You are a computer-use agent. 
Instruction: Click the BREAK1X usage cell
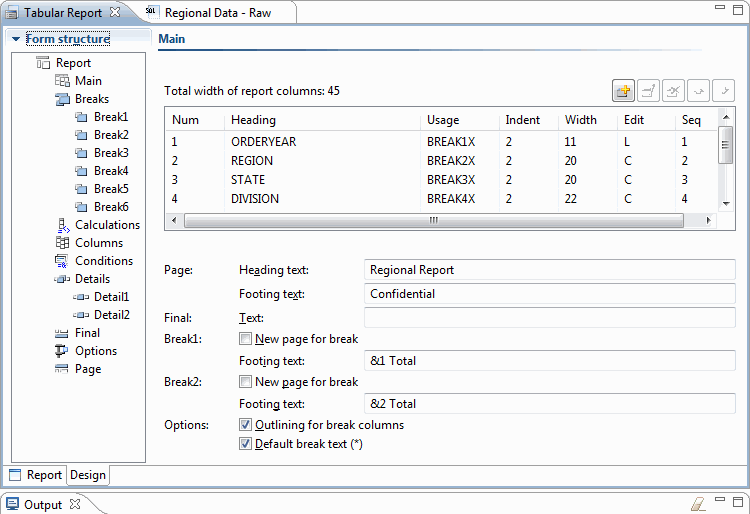(x=451, y=142)
